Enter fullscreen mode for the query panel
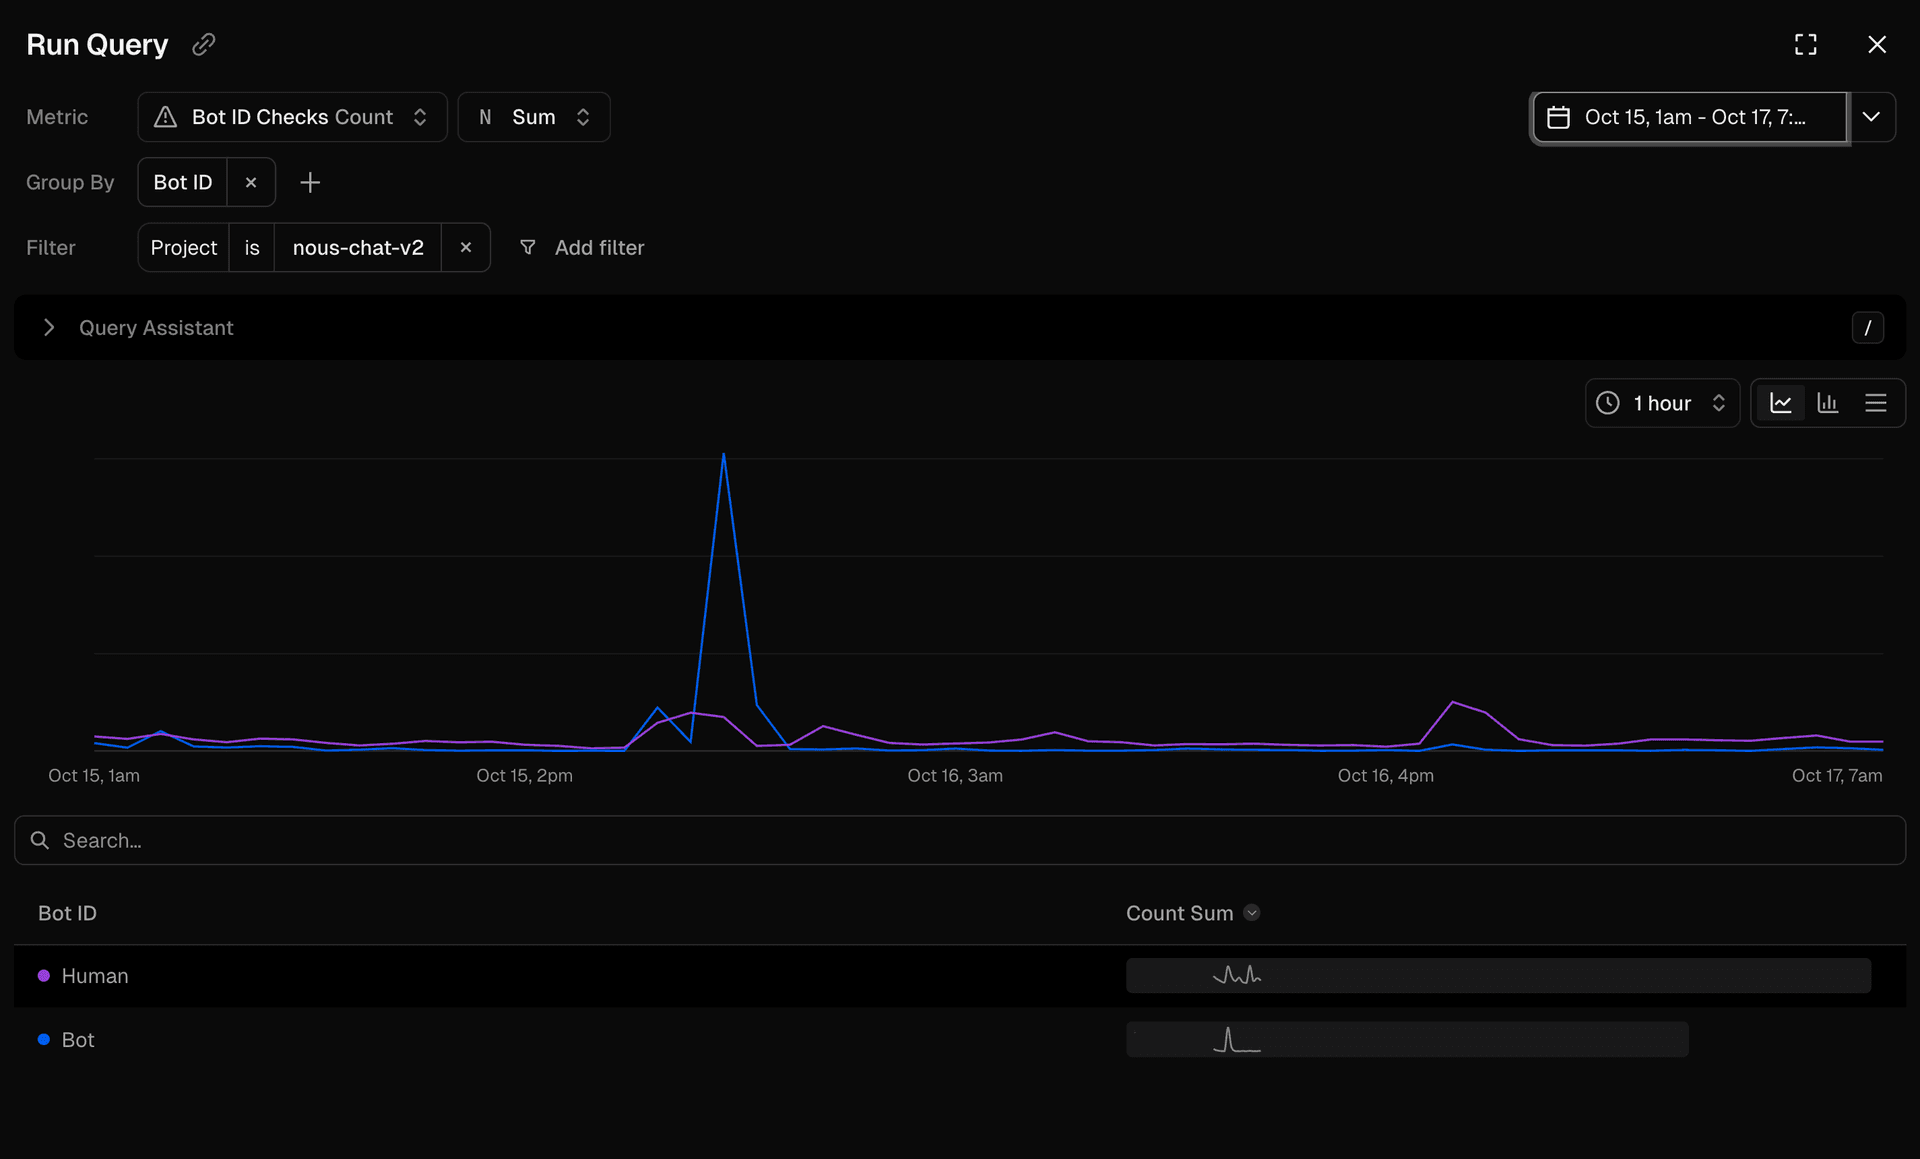Viewport: 1920px width, 1159px height. click(x=1805, y=45)
